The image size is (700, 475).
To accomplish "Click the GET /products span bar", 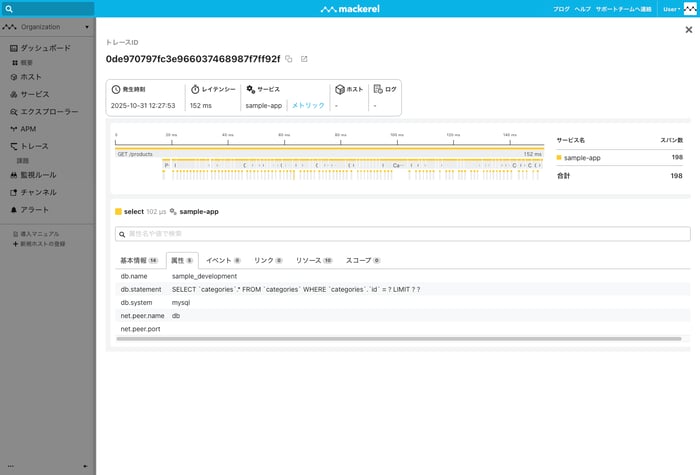I will click(x=330, y=154).
